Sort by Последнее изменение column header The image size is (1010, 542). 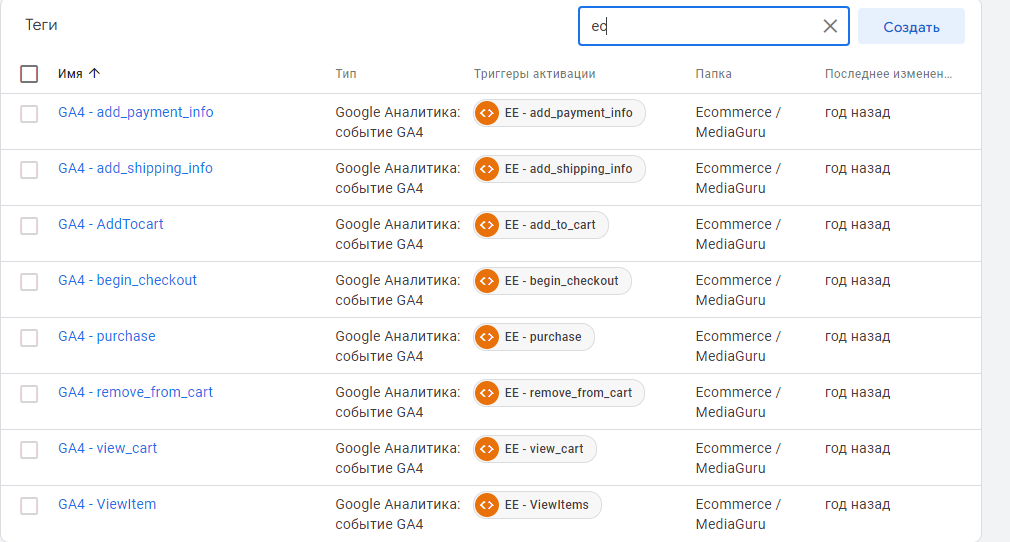888,73
